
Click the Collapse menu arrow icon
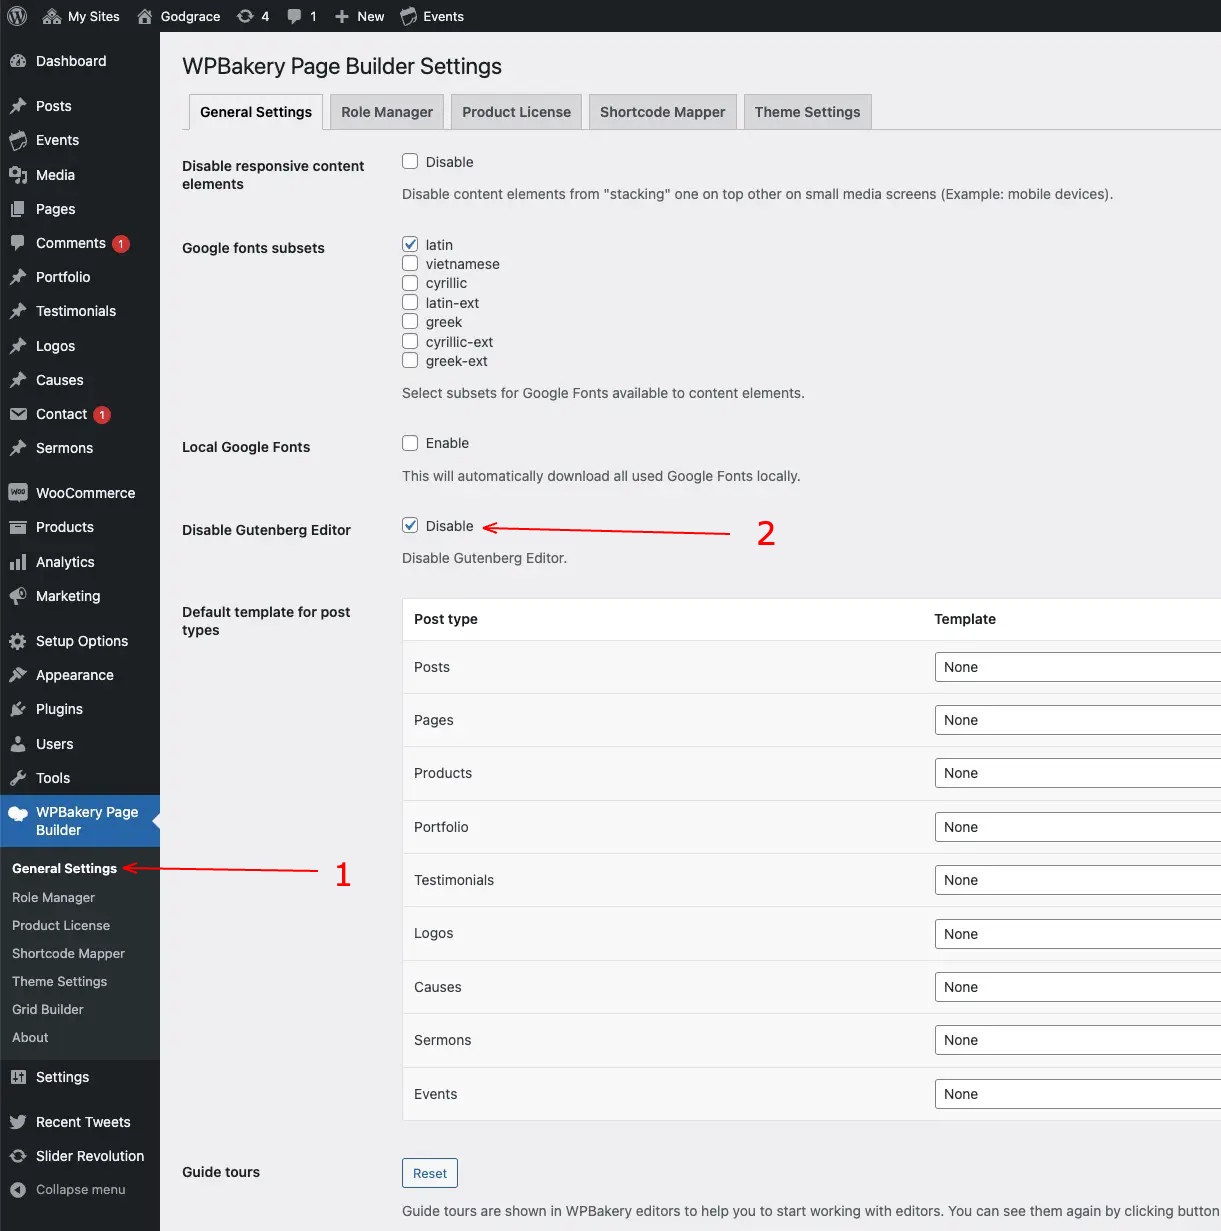[x=18, y=1190]
